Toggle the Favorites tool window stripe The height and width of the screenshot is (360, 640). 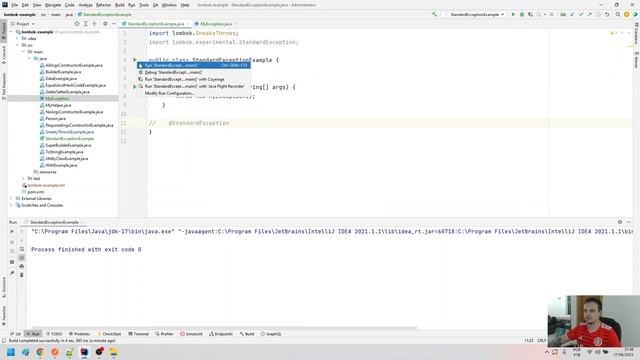[4, 316]
